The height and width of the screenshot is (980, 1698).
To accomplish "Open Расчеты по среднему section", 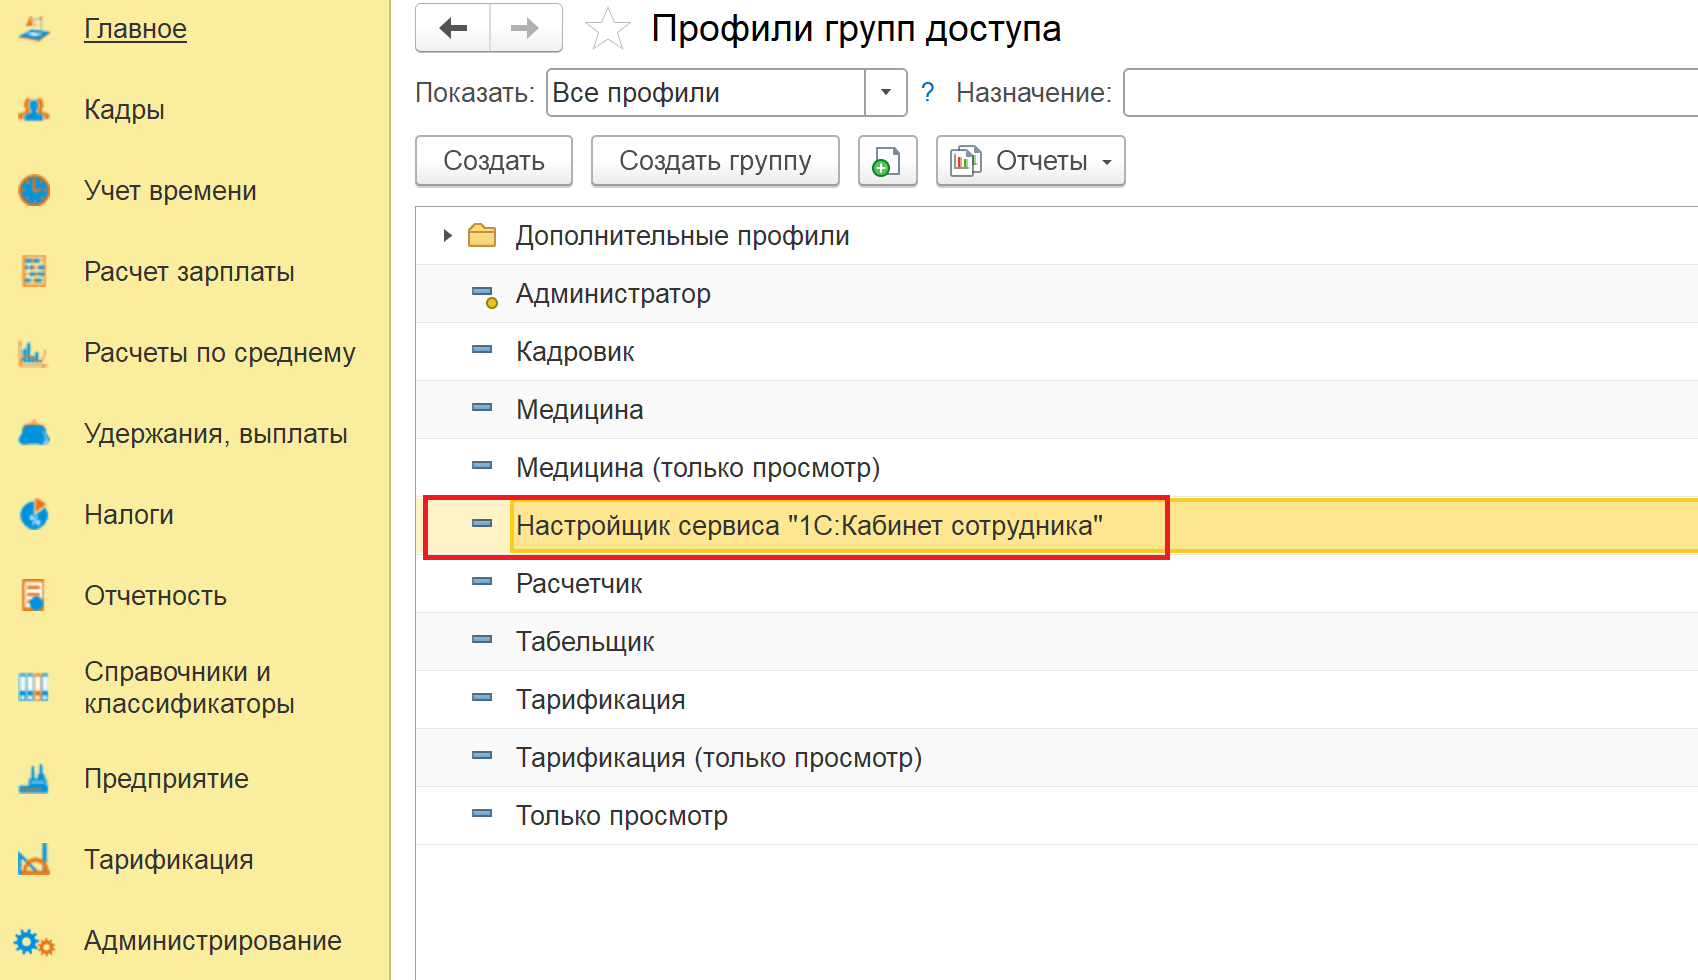I will tap(220, 353).
